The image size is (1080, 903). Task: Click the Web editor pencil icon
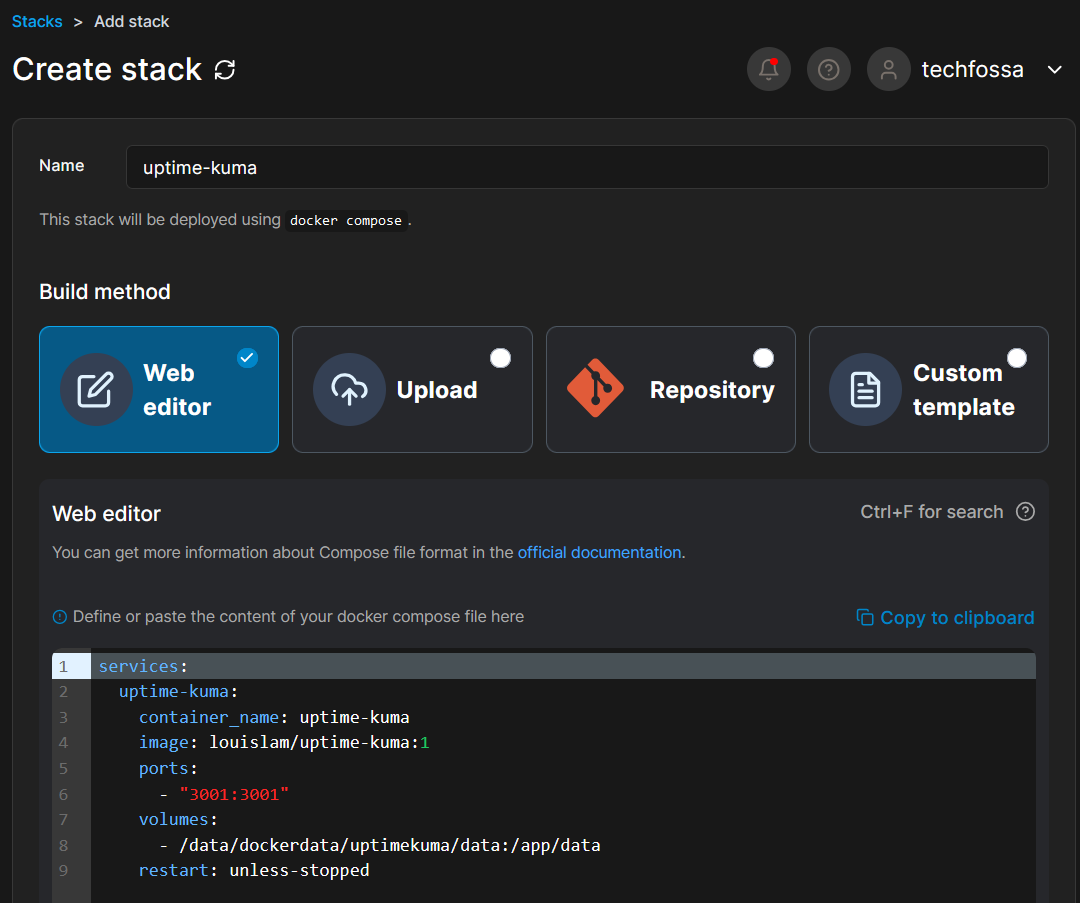(96, 390)
